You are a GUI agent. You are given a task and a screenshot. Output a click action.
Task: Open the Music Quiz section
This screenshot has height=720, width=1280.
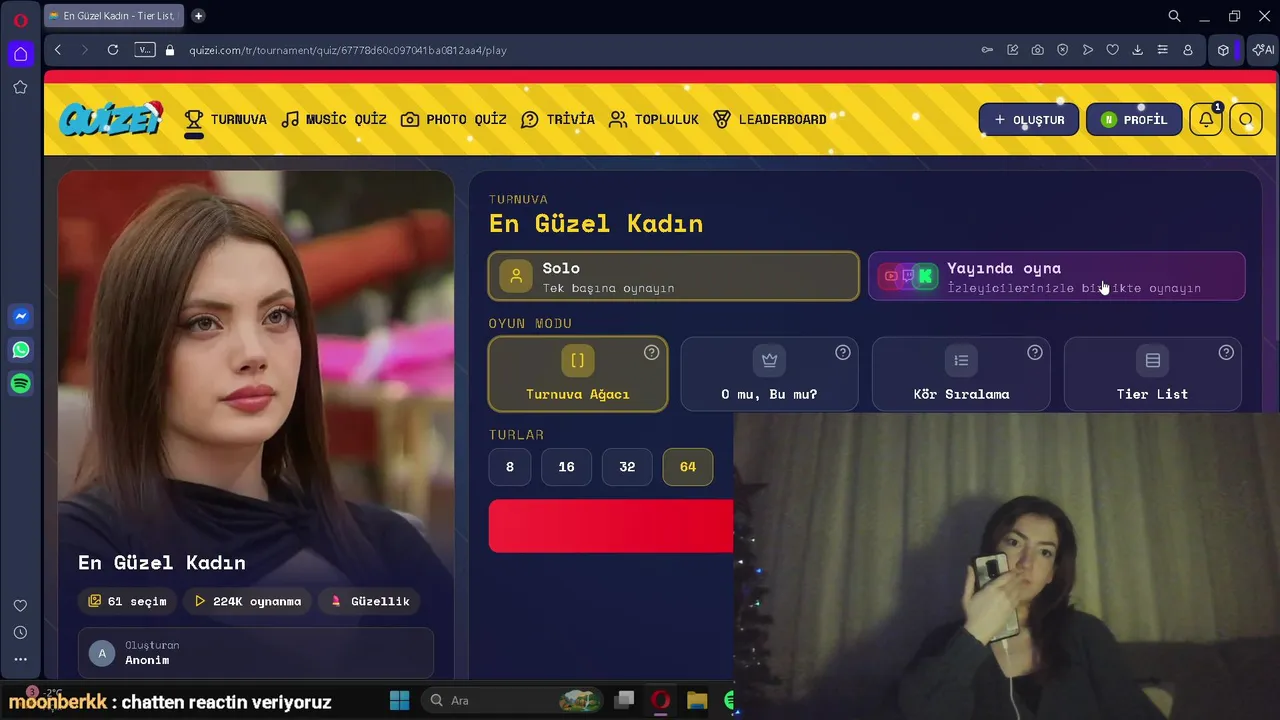[334, 120]
